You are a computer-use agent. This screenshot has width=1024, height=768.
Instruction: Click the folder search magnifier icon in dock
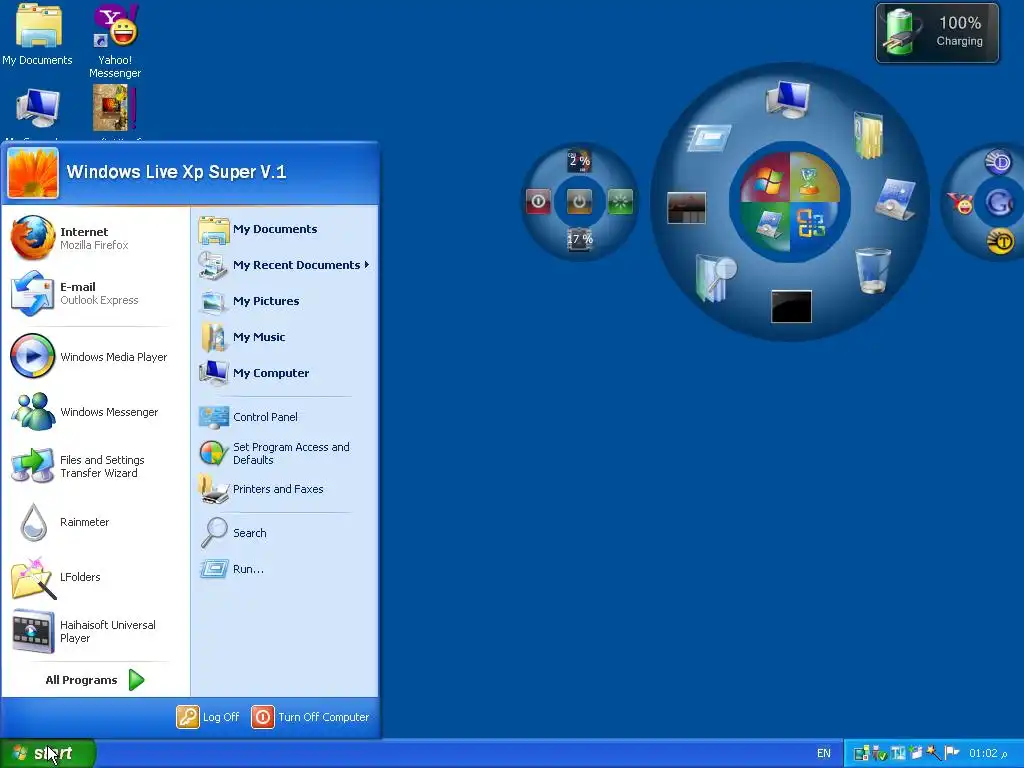coord(716,278)
